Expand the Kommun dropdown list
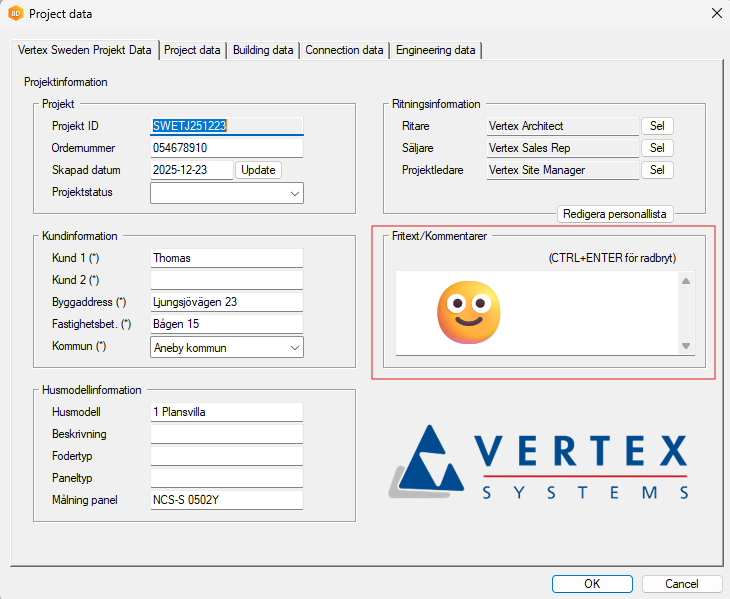The width and height of the screenshot is (730, 599). [x=295, y=347]
